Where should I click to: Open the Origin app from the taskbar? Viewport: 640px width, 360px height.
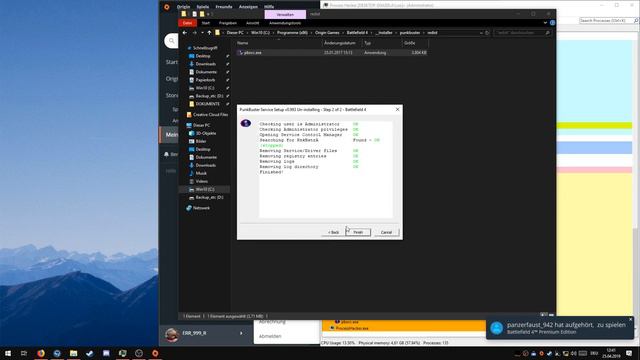155,353
